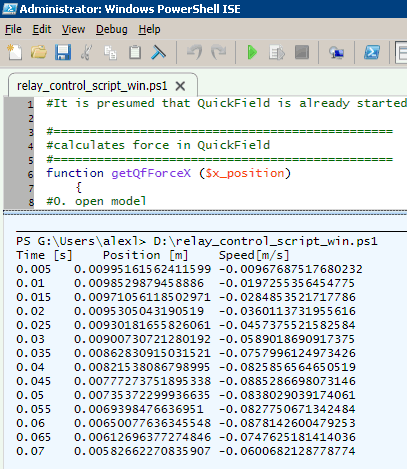Open the Edit menu

click(42, 29)
